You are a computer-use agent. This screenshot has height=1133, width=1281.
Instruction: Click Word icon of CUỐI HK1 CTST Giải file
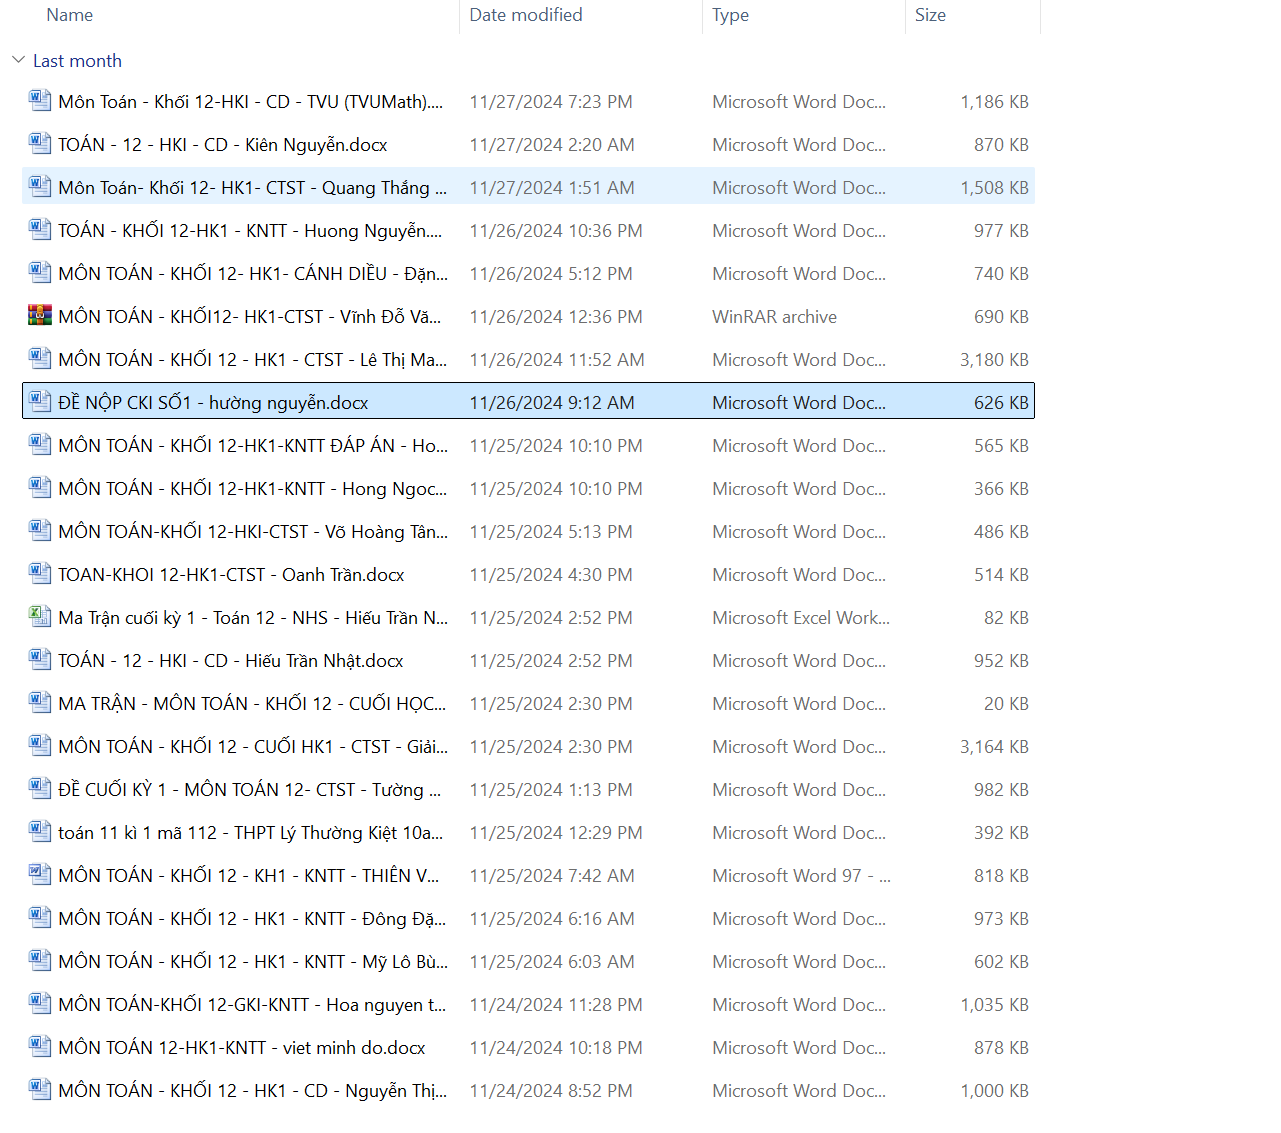[39, 745]
